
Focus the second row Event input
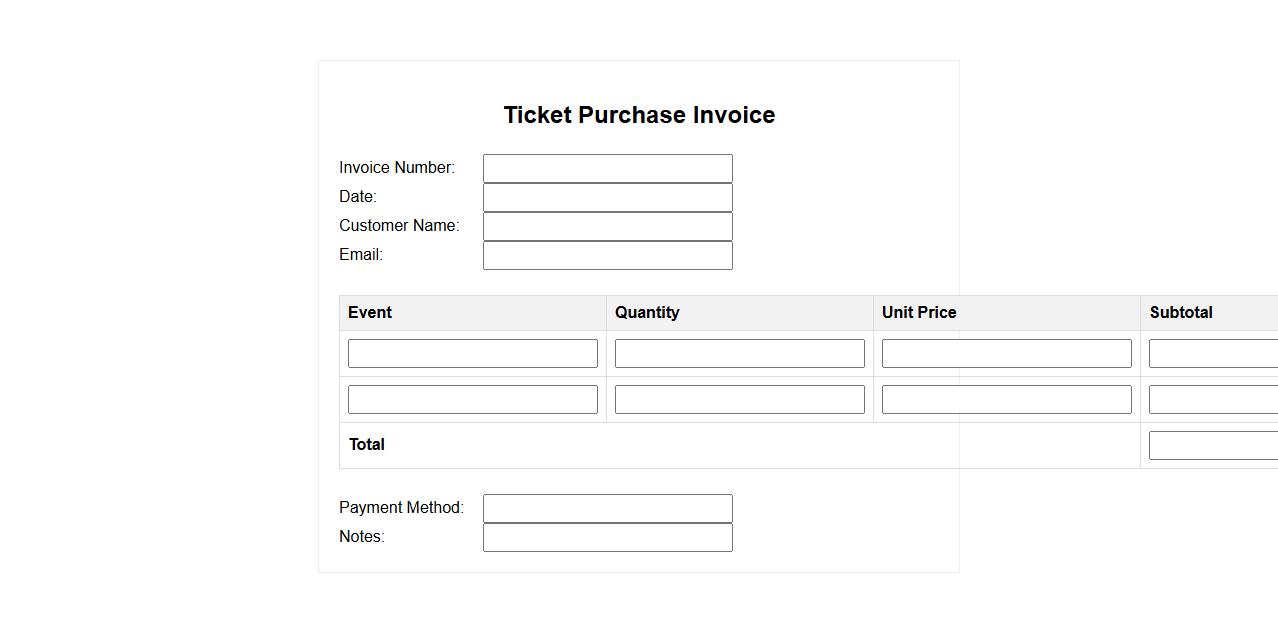[472, 399]
